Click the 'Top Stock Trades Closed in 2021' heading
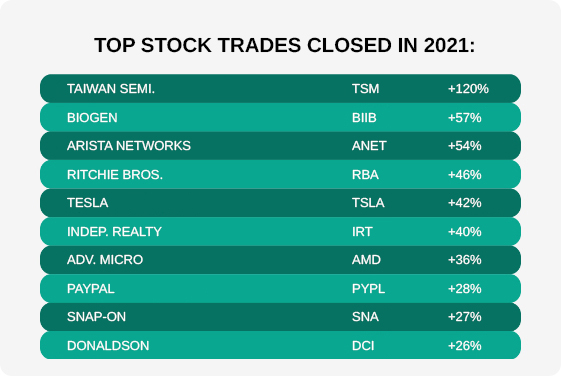 click(x=284, y=45)
